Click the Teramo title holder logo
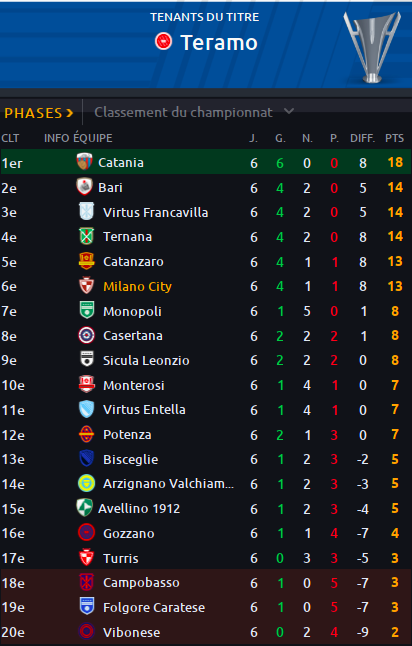The height and width of the screenshot is (646, 412). pyautogui.click(x=163, y=42)
